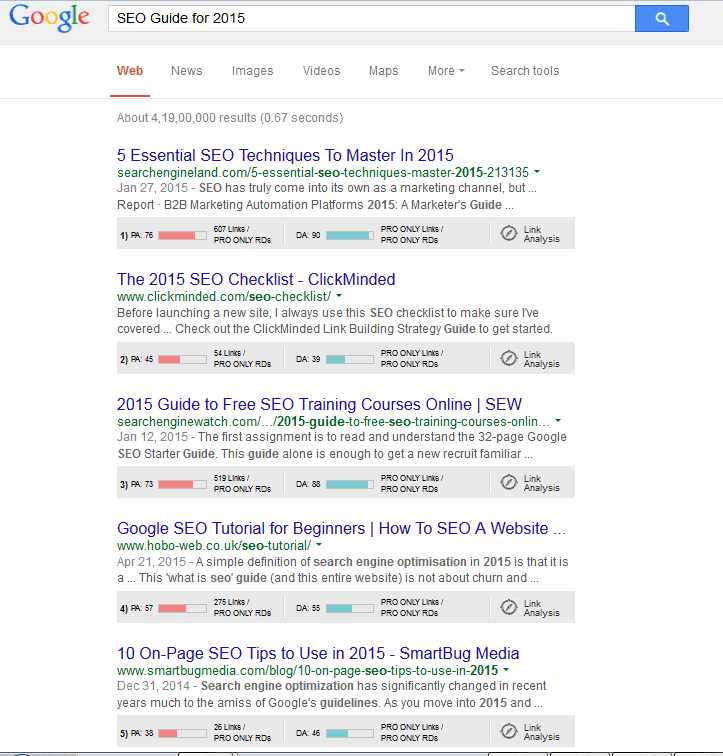Viewport: 723px width, 756px height.
Task: Click 'Jan 27, 2015' snippet date text
Action: [x=152, y=188]
